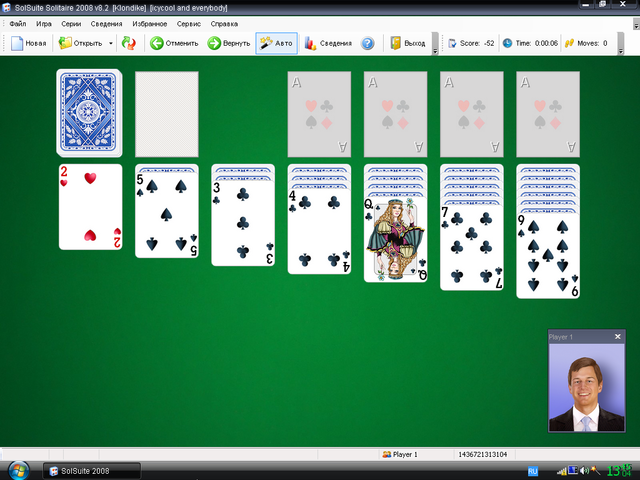The width and height of the screenshot is (640, 480).
Task: Click the volume speaker tray icon
Action: click(x=584, y=471)
